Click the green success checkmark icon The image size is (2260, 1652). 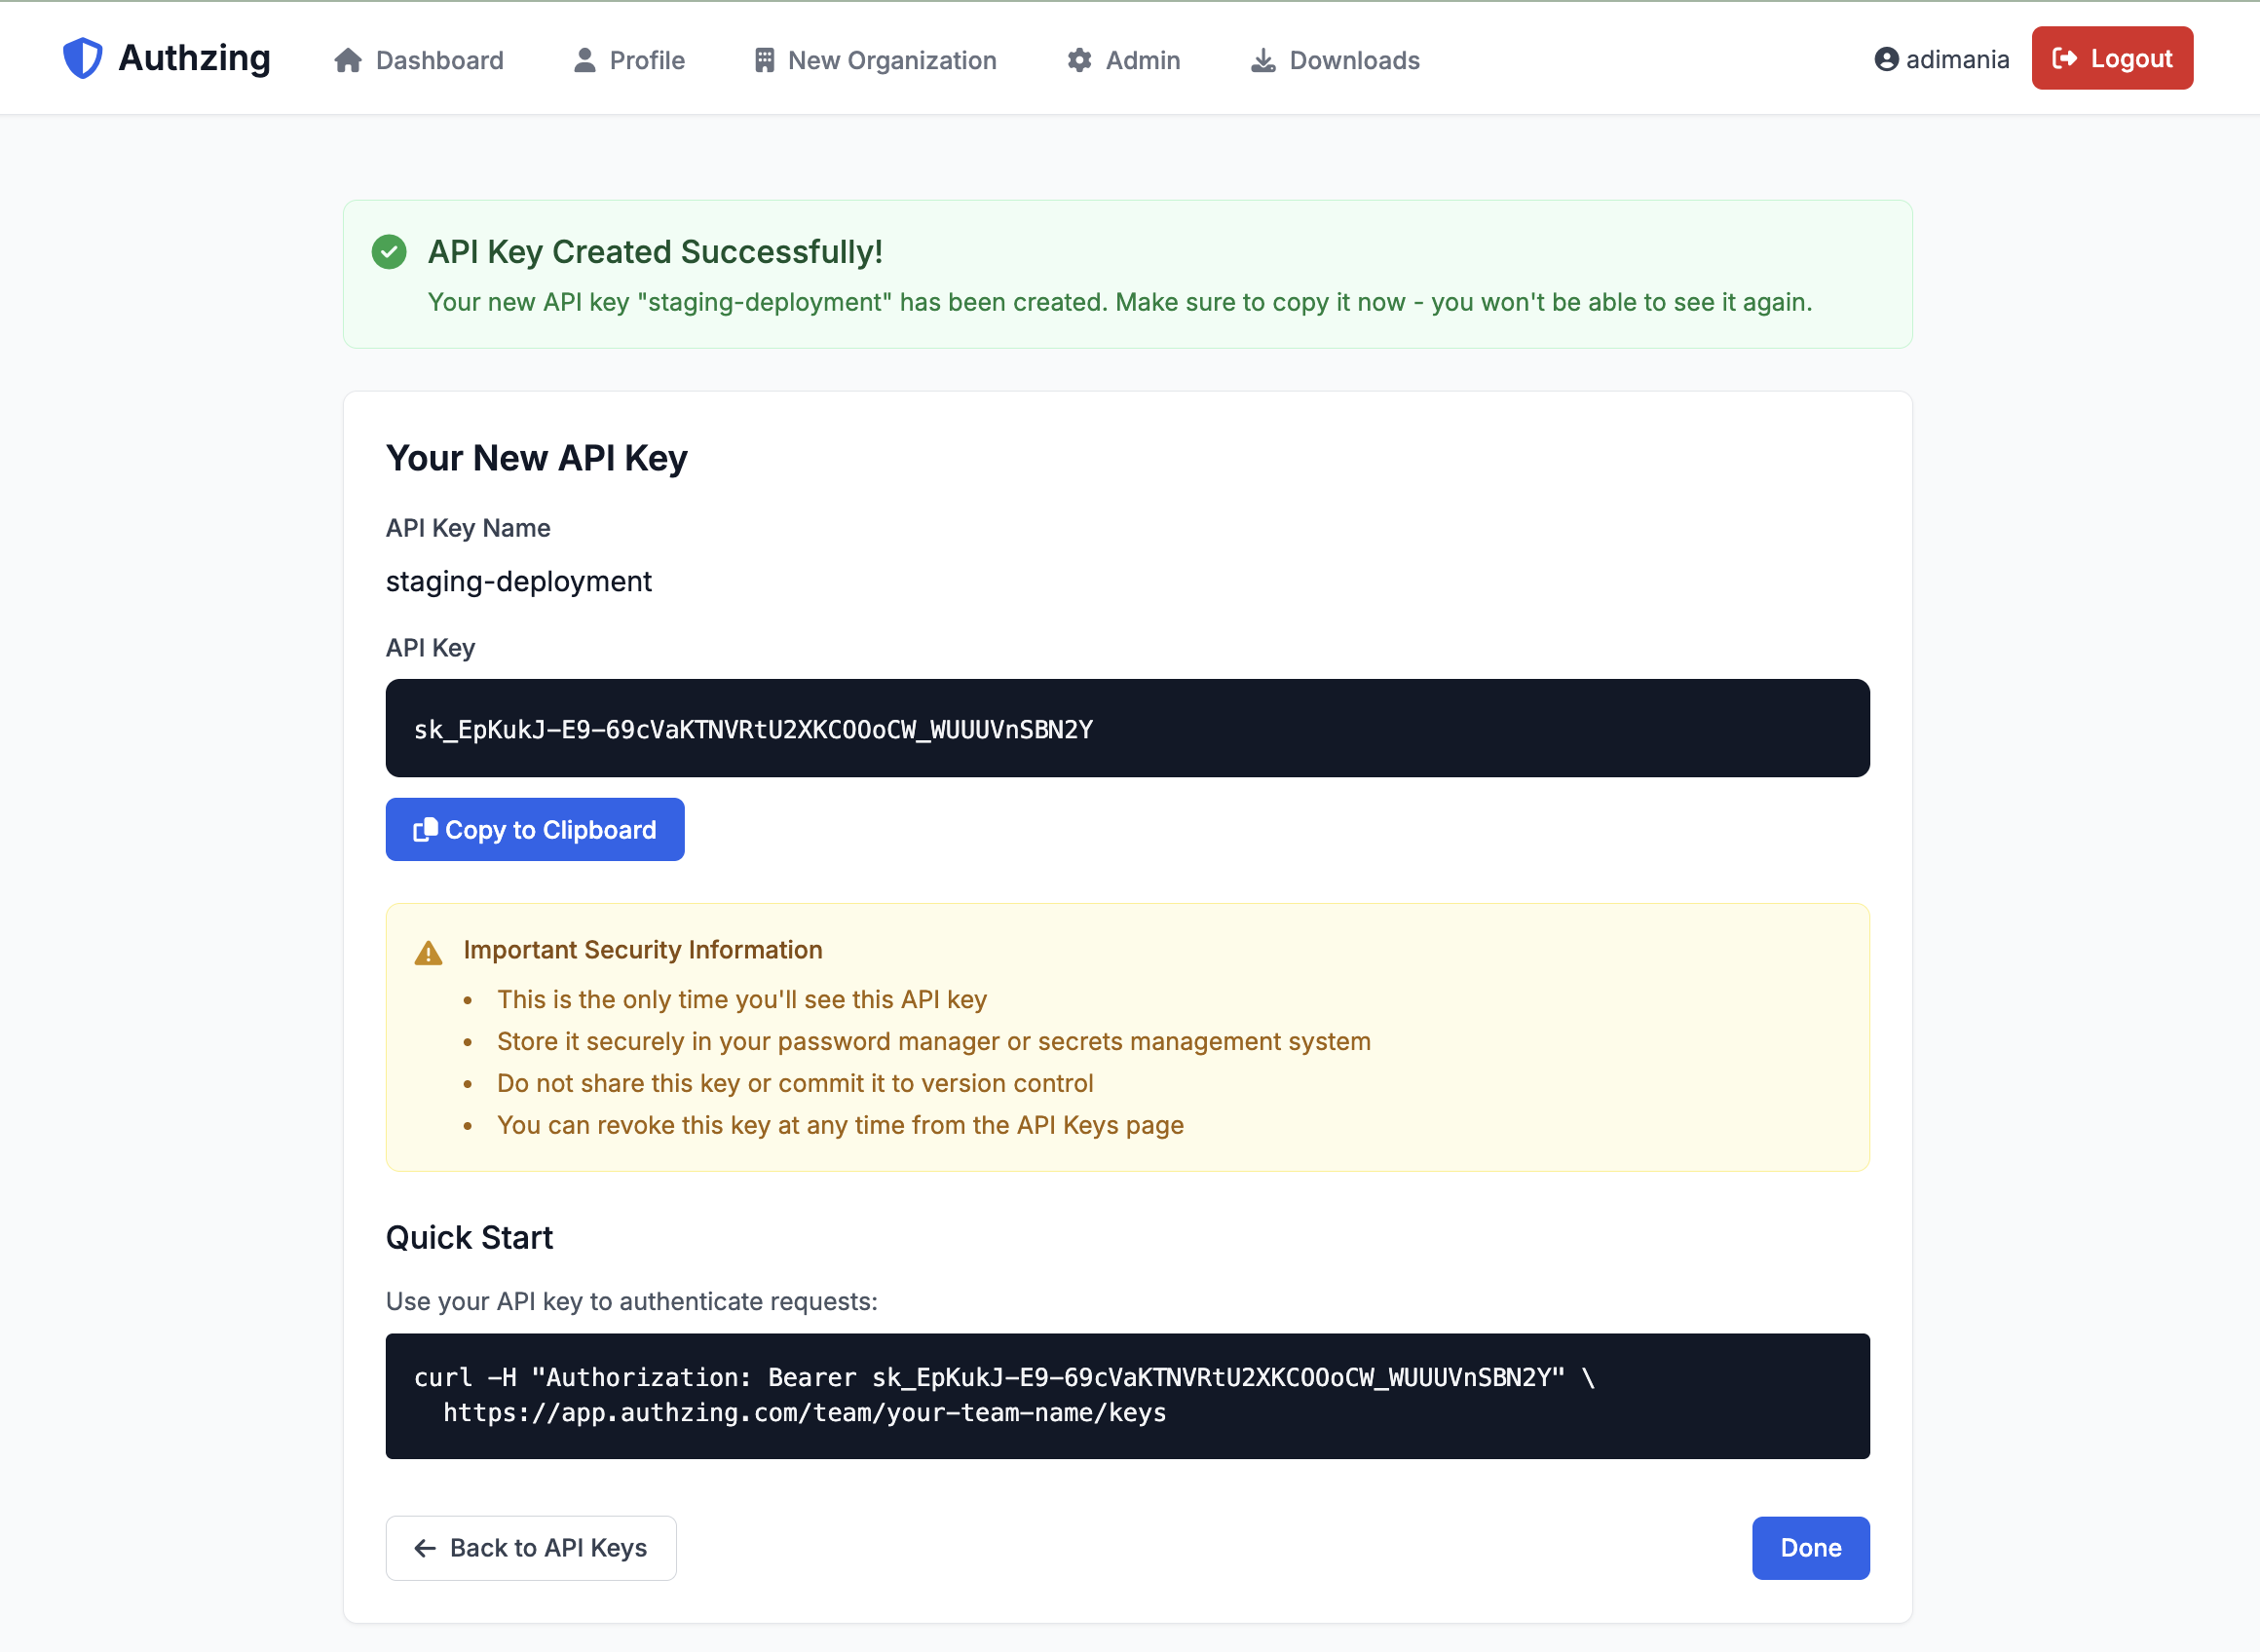[x=389, y=252]
